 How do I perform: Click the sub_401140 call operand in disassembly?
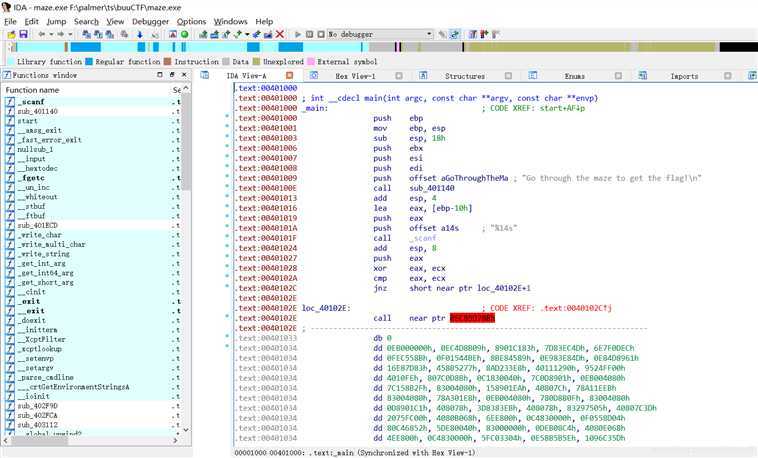[432, 188]
